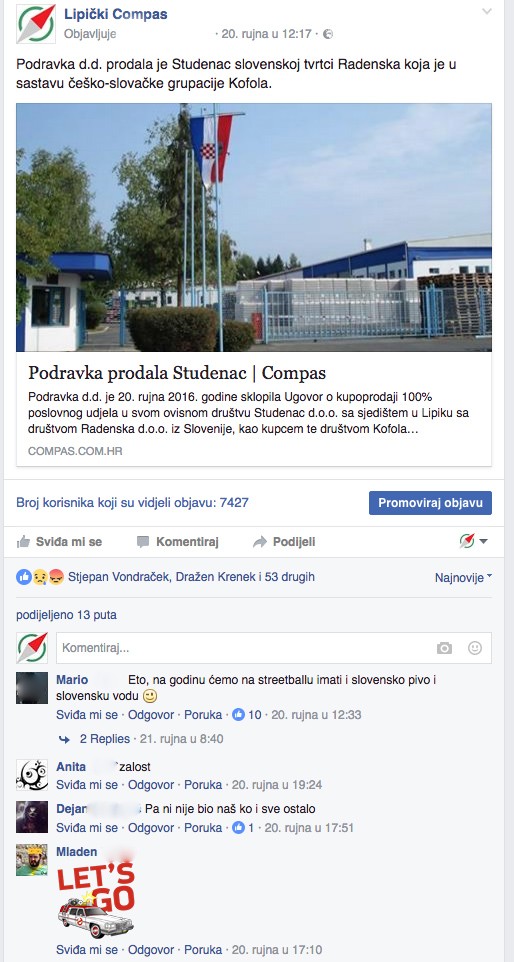Click the Promoviraj objavu button
This screenshot has height=962, width=514.
tap(430, 503)
